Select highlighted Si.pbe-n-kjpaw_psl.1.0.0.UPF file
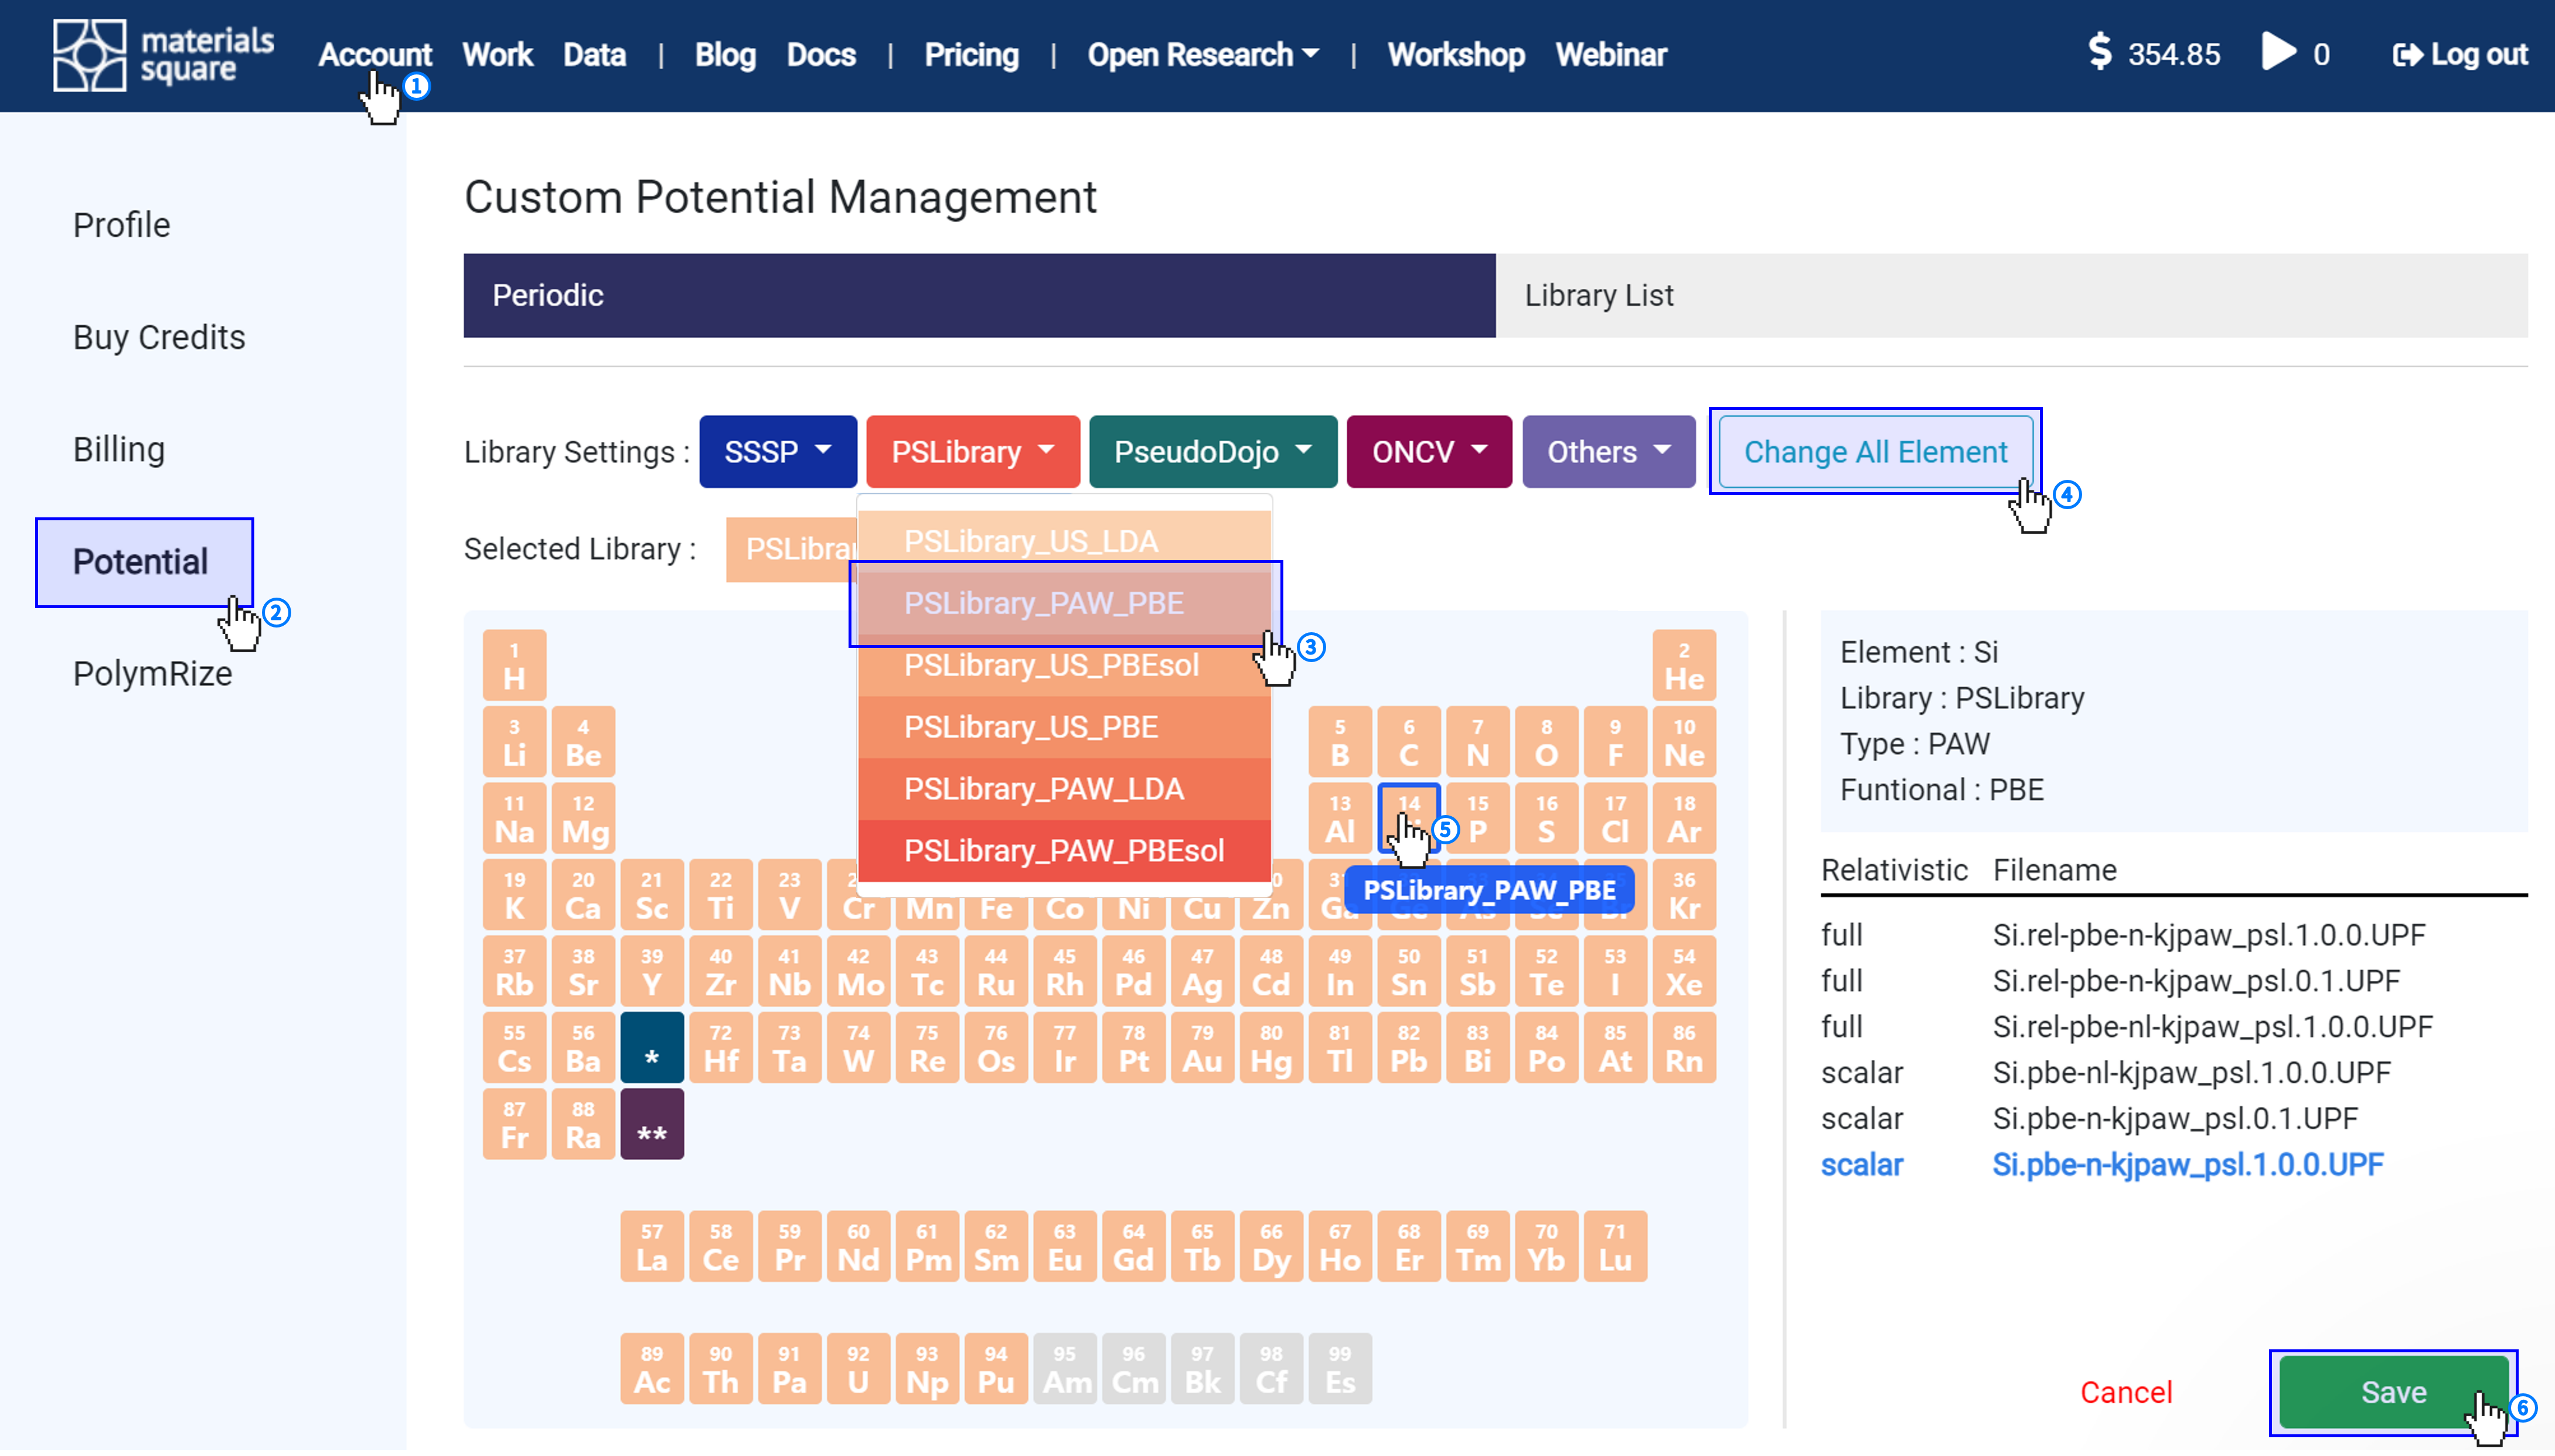 pos(2187,1165)
